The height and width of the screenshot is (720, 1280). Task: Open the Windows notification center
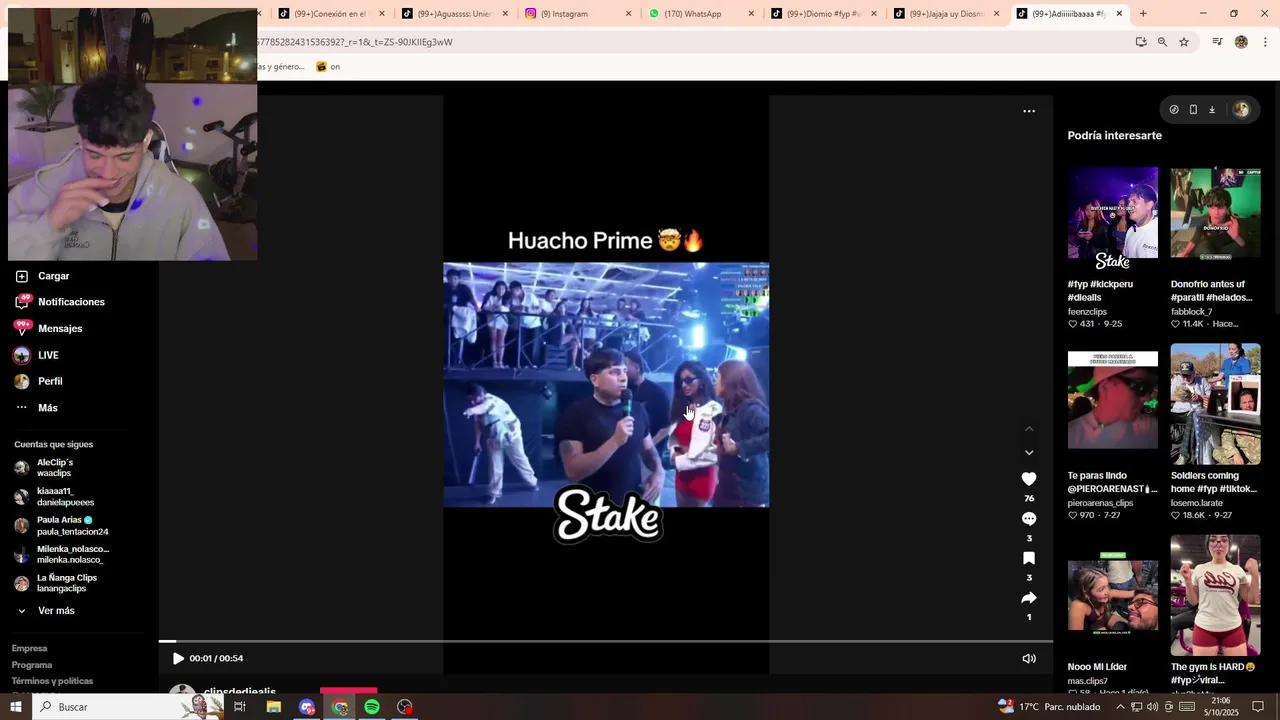point(1258,707)
